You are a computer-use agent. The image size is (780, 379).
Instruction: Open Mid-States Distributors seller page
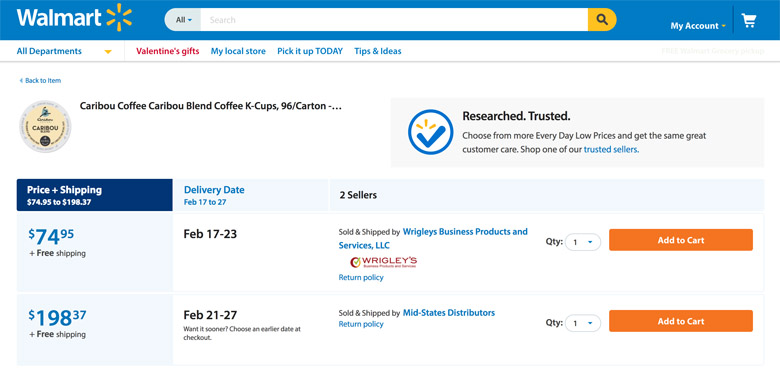point(449,313)
